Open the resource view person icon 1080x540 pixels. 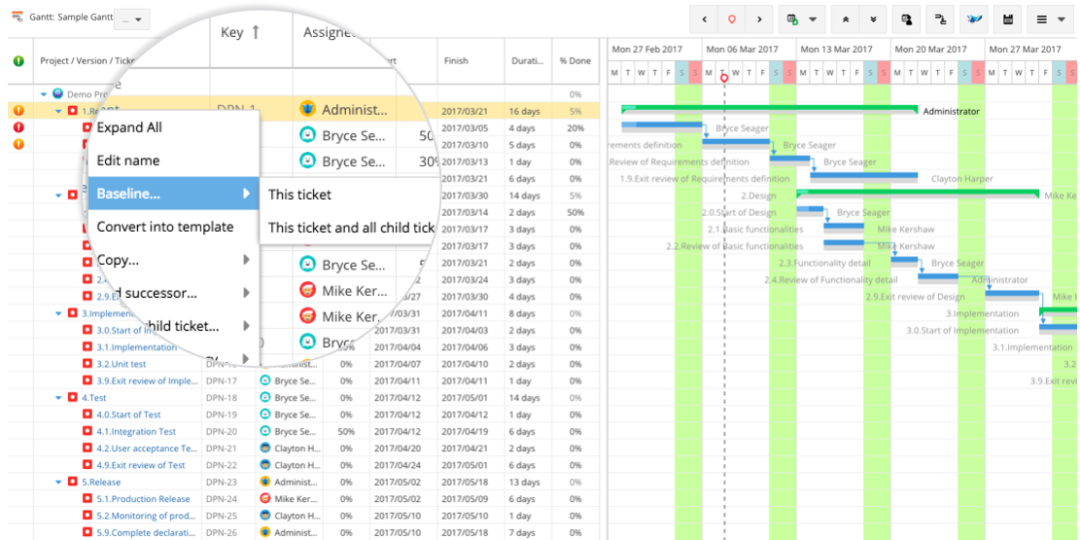click(x=907, y=19)
